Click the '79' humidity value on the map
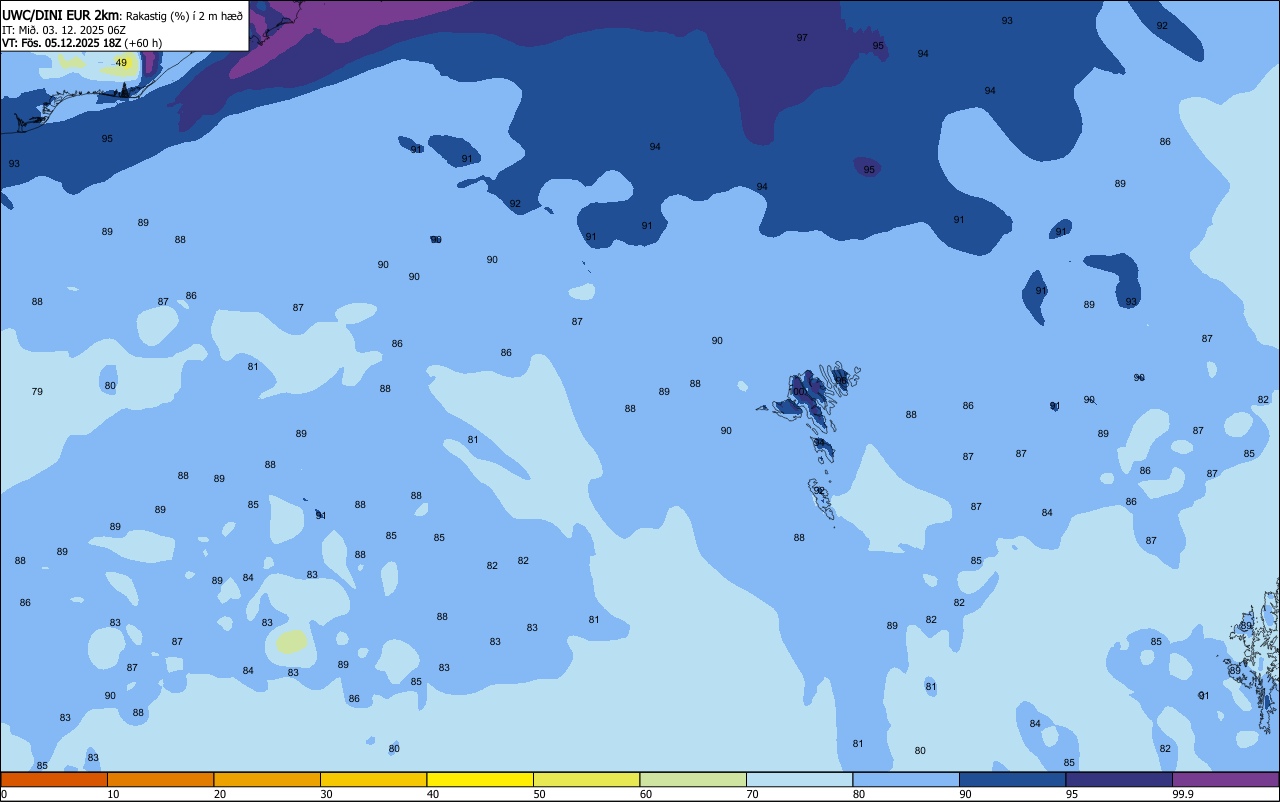Viewport: 1280px width, 802px height. [37, 391]
